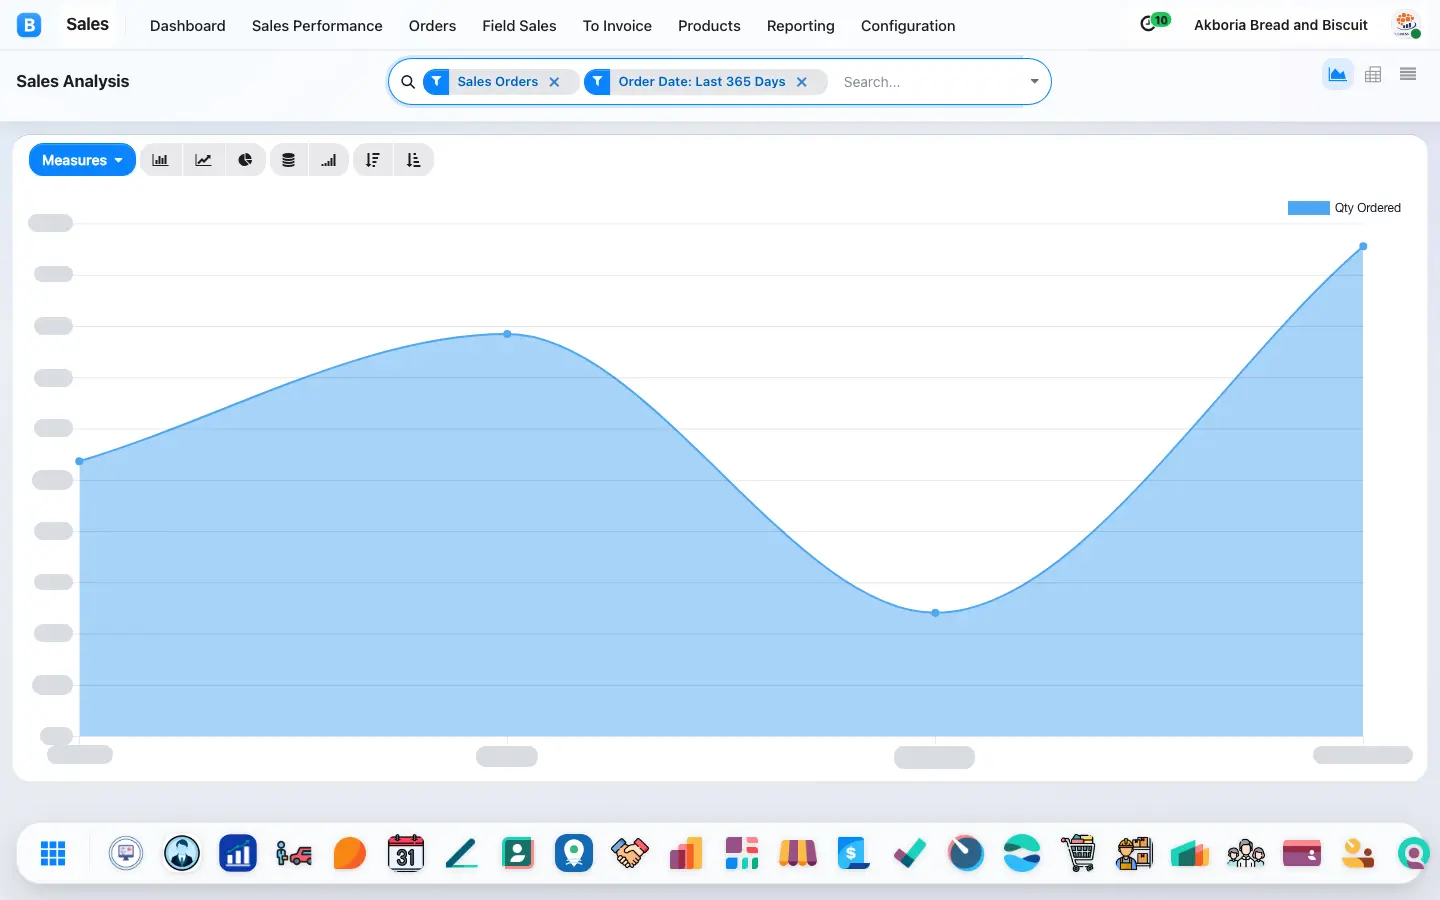Click the search magnifier icon

(408, 82)
